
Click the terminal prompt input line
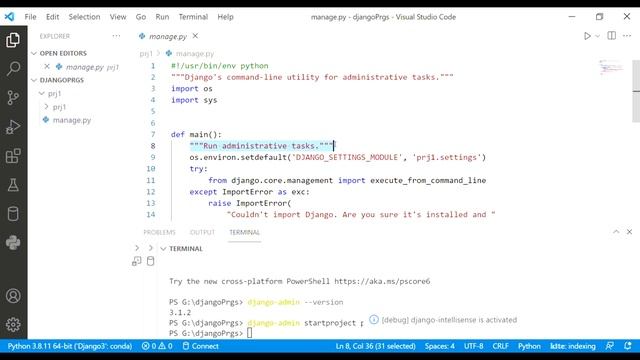click(211, 333)
